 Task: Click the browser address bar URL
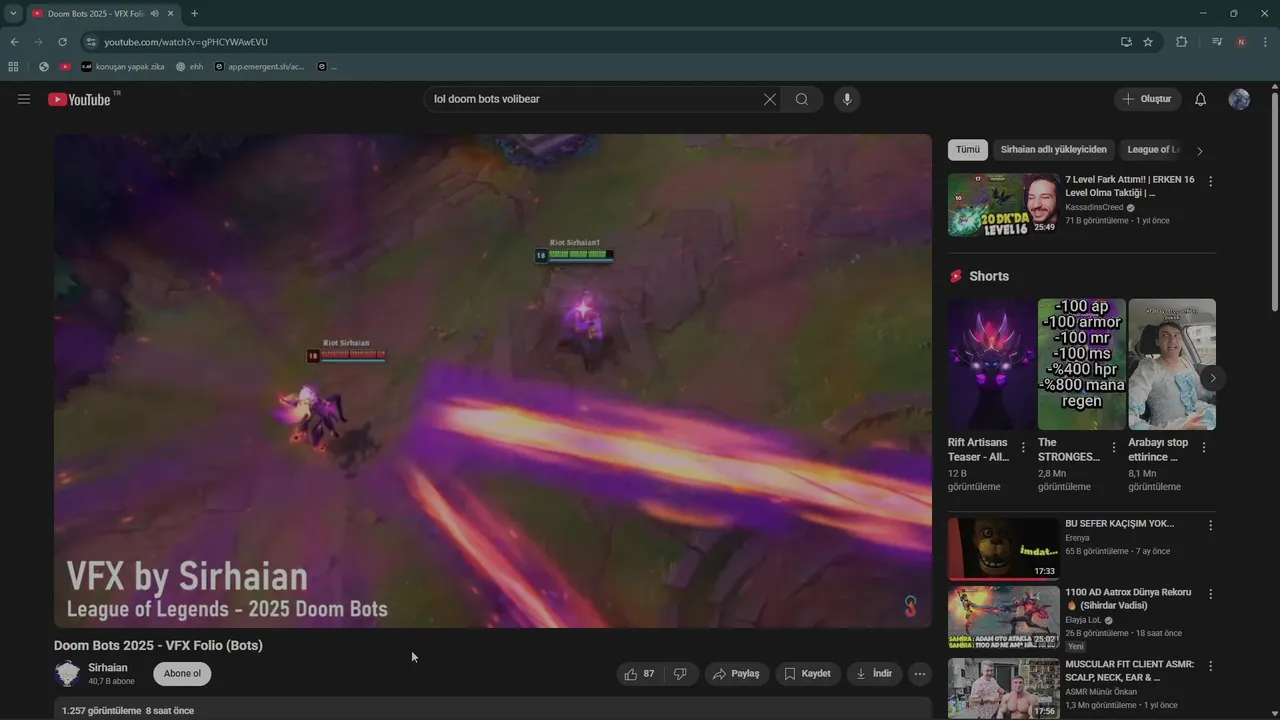coord(186,42)
